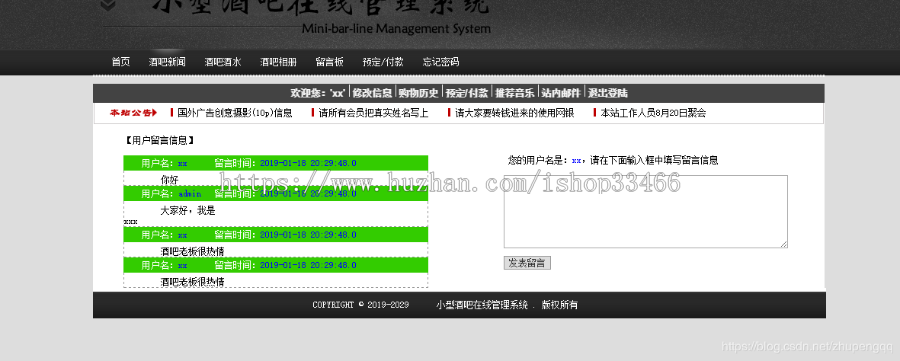Open the 留言板 page

pos(329,62)
